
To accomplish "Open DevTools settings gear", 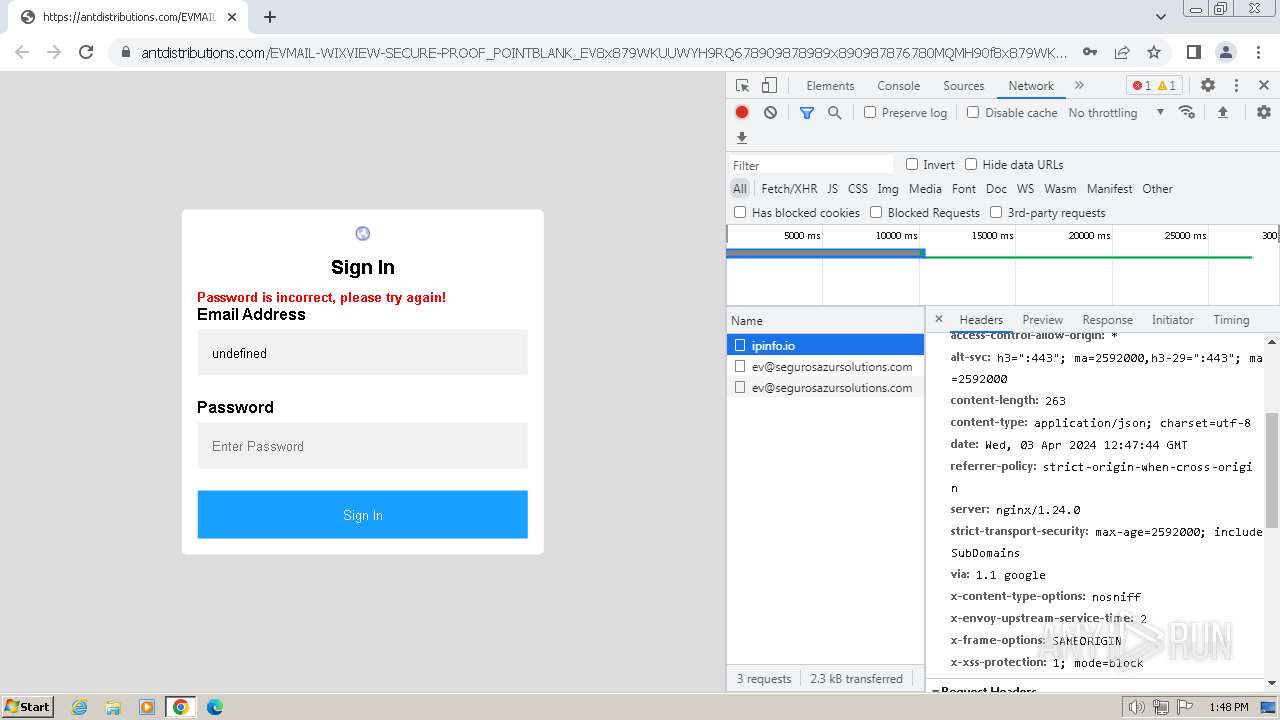I will click(x=1208, y=86).
